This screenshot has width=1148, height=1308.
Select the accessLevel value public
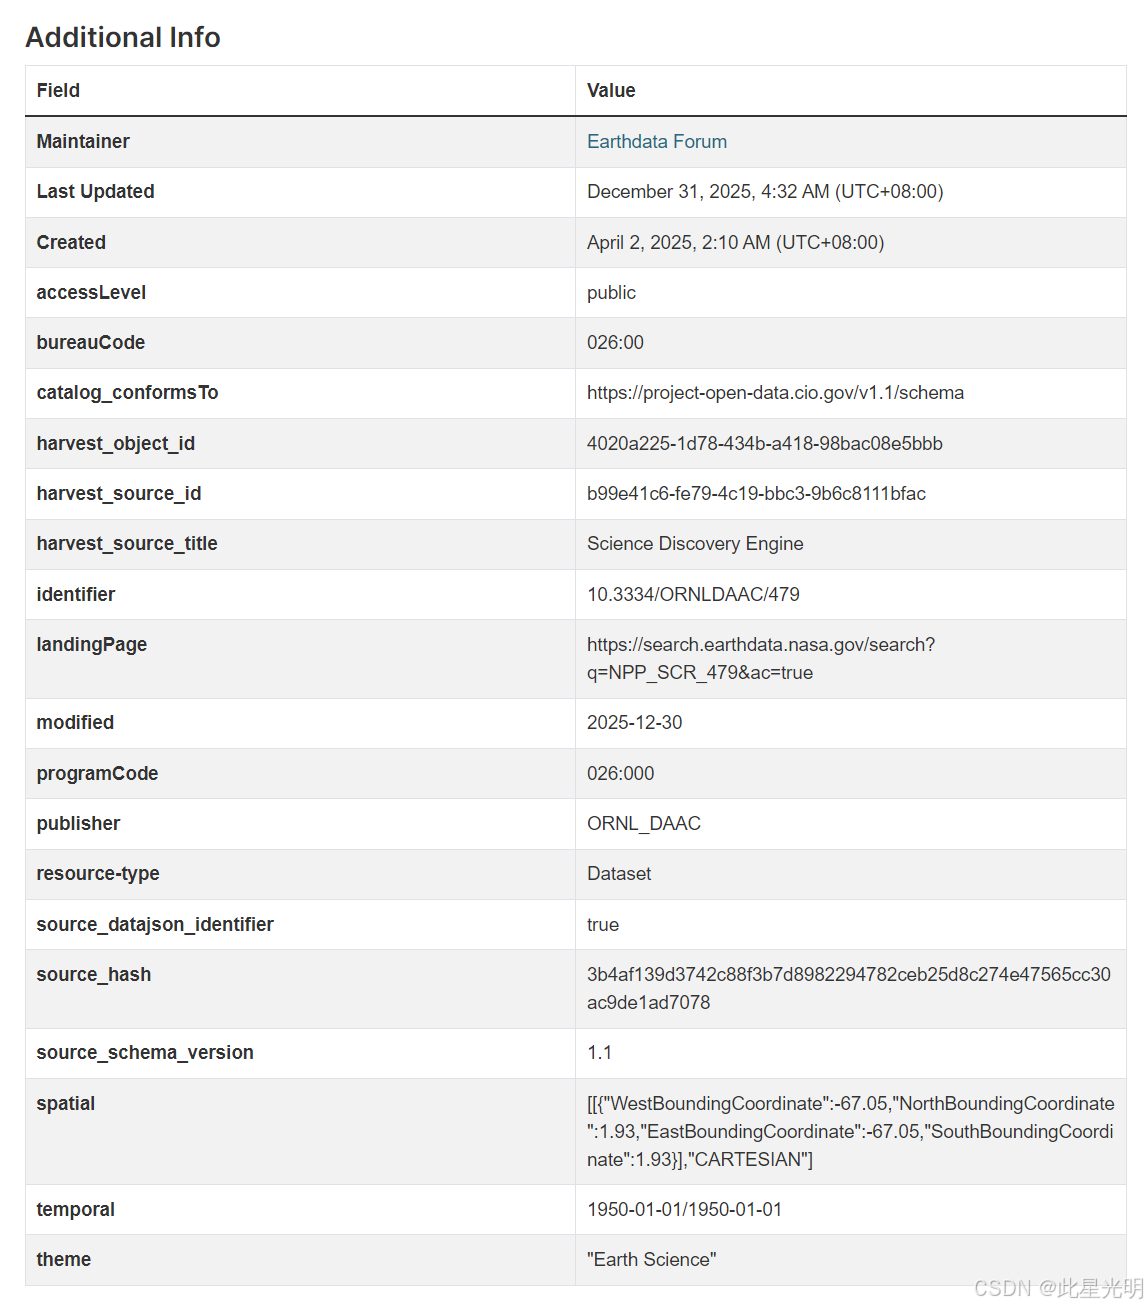[611, 293]
